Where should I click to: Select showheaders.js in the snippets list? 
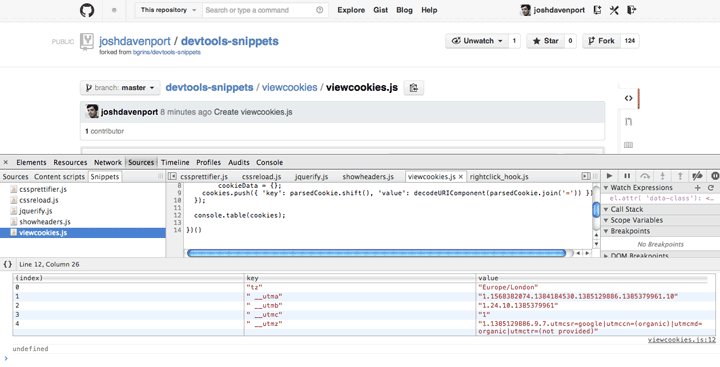coord(45,221)
